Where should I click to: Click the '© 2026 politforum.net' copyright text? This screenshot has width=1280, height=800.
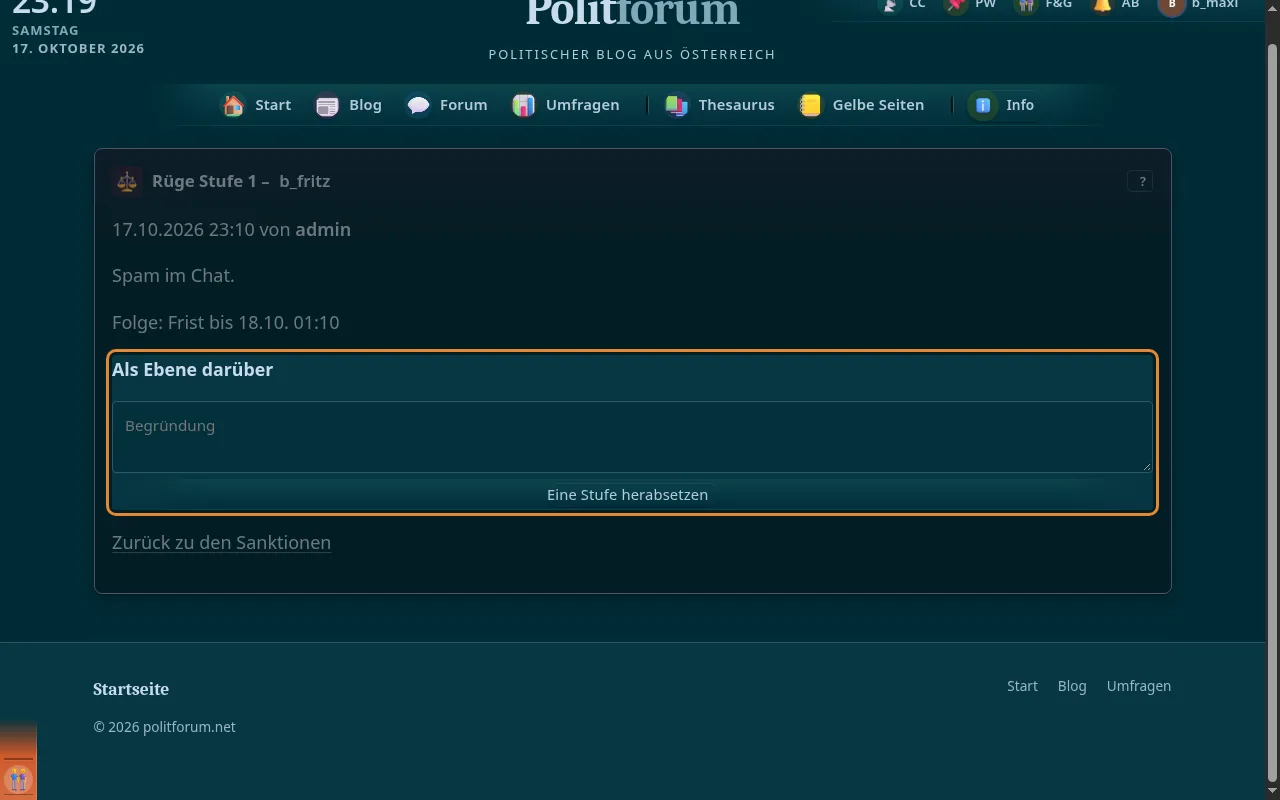coord(164,727)
